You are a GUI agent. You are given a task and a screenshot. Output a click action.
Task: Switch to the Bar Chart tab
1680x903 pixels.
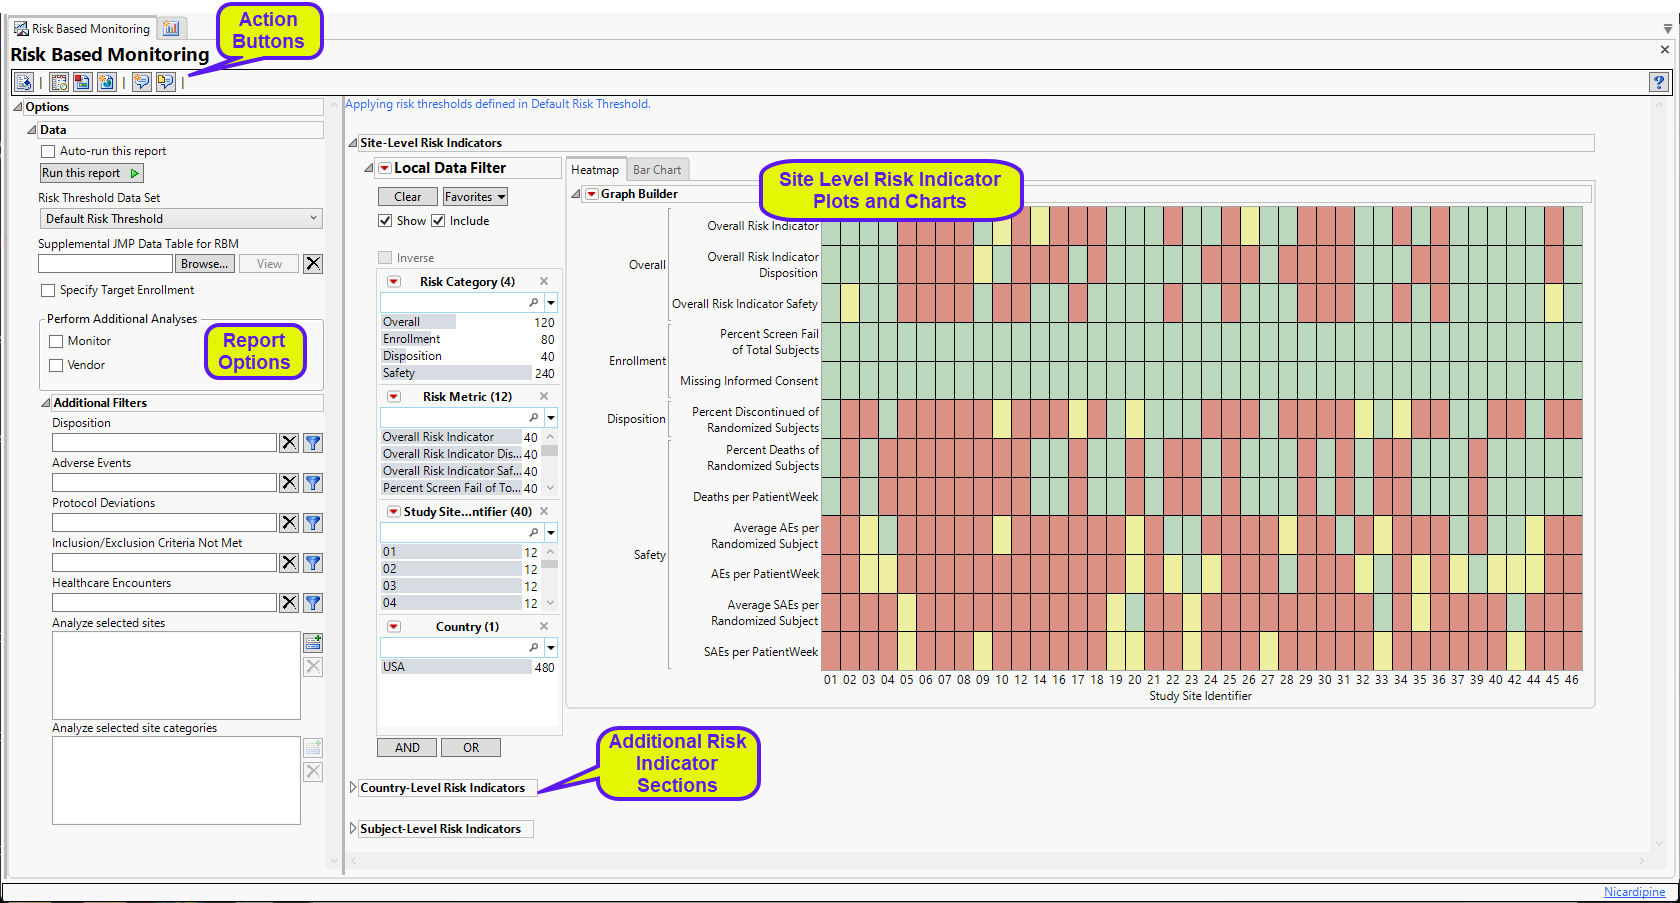657,170
